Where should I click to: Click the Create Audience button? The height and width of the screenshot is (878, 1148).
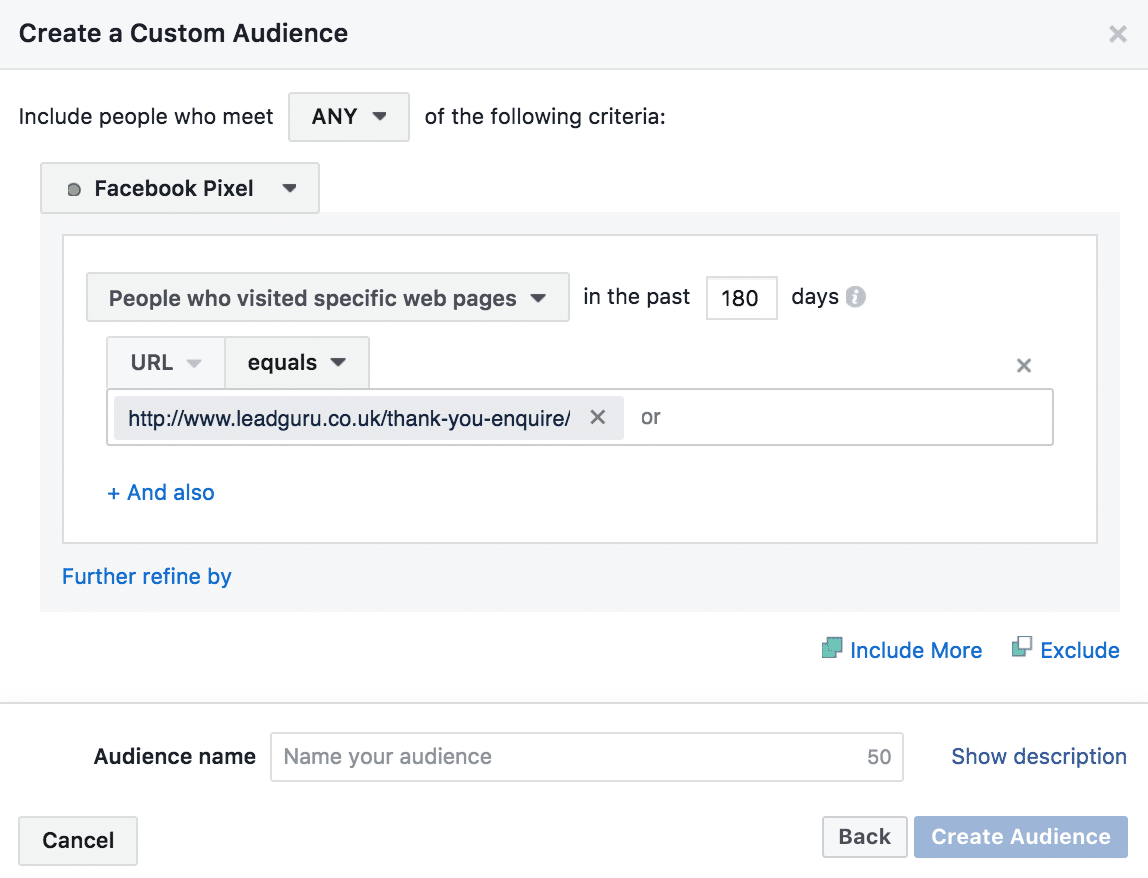1021,837
